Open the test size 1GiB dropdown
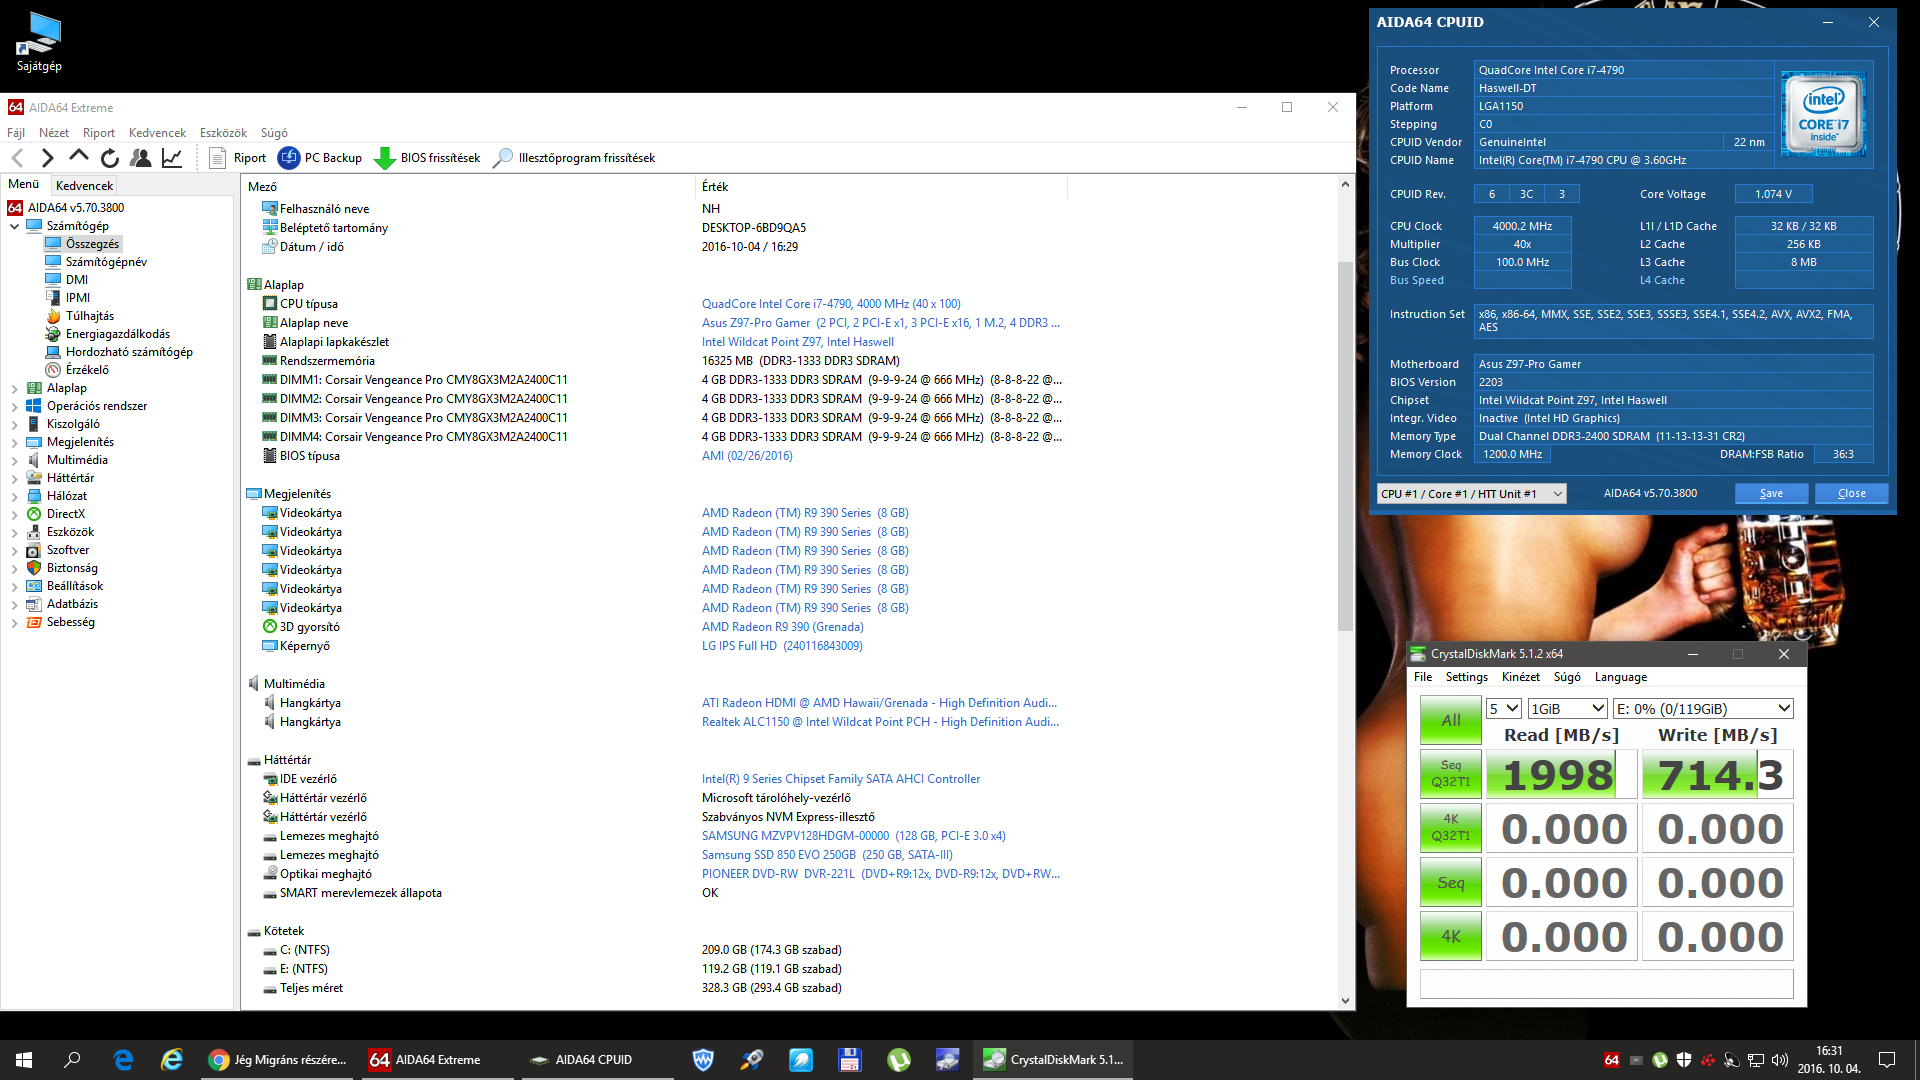This screenshot has height=1080, width=1920. tap(1567, 709)
